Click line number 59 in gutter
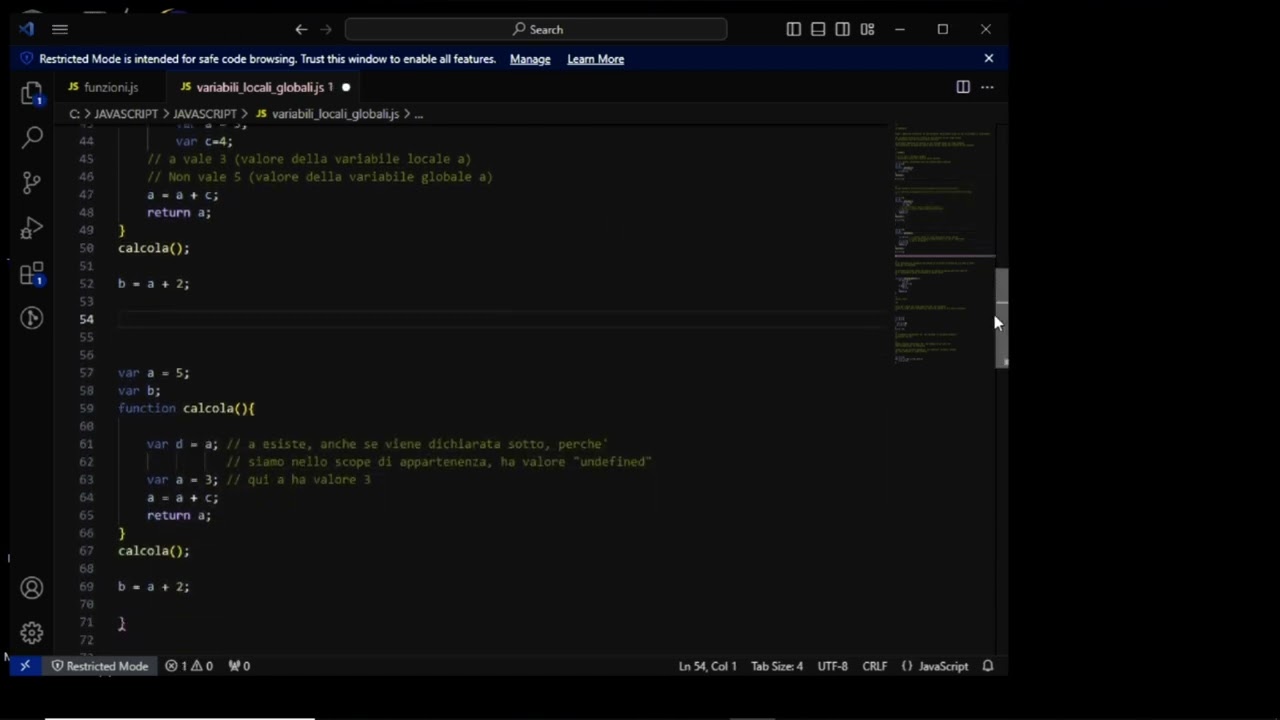This screenshot has height=720, width=1280. point(86,408)
